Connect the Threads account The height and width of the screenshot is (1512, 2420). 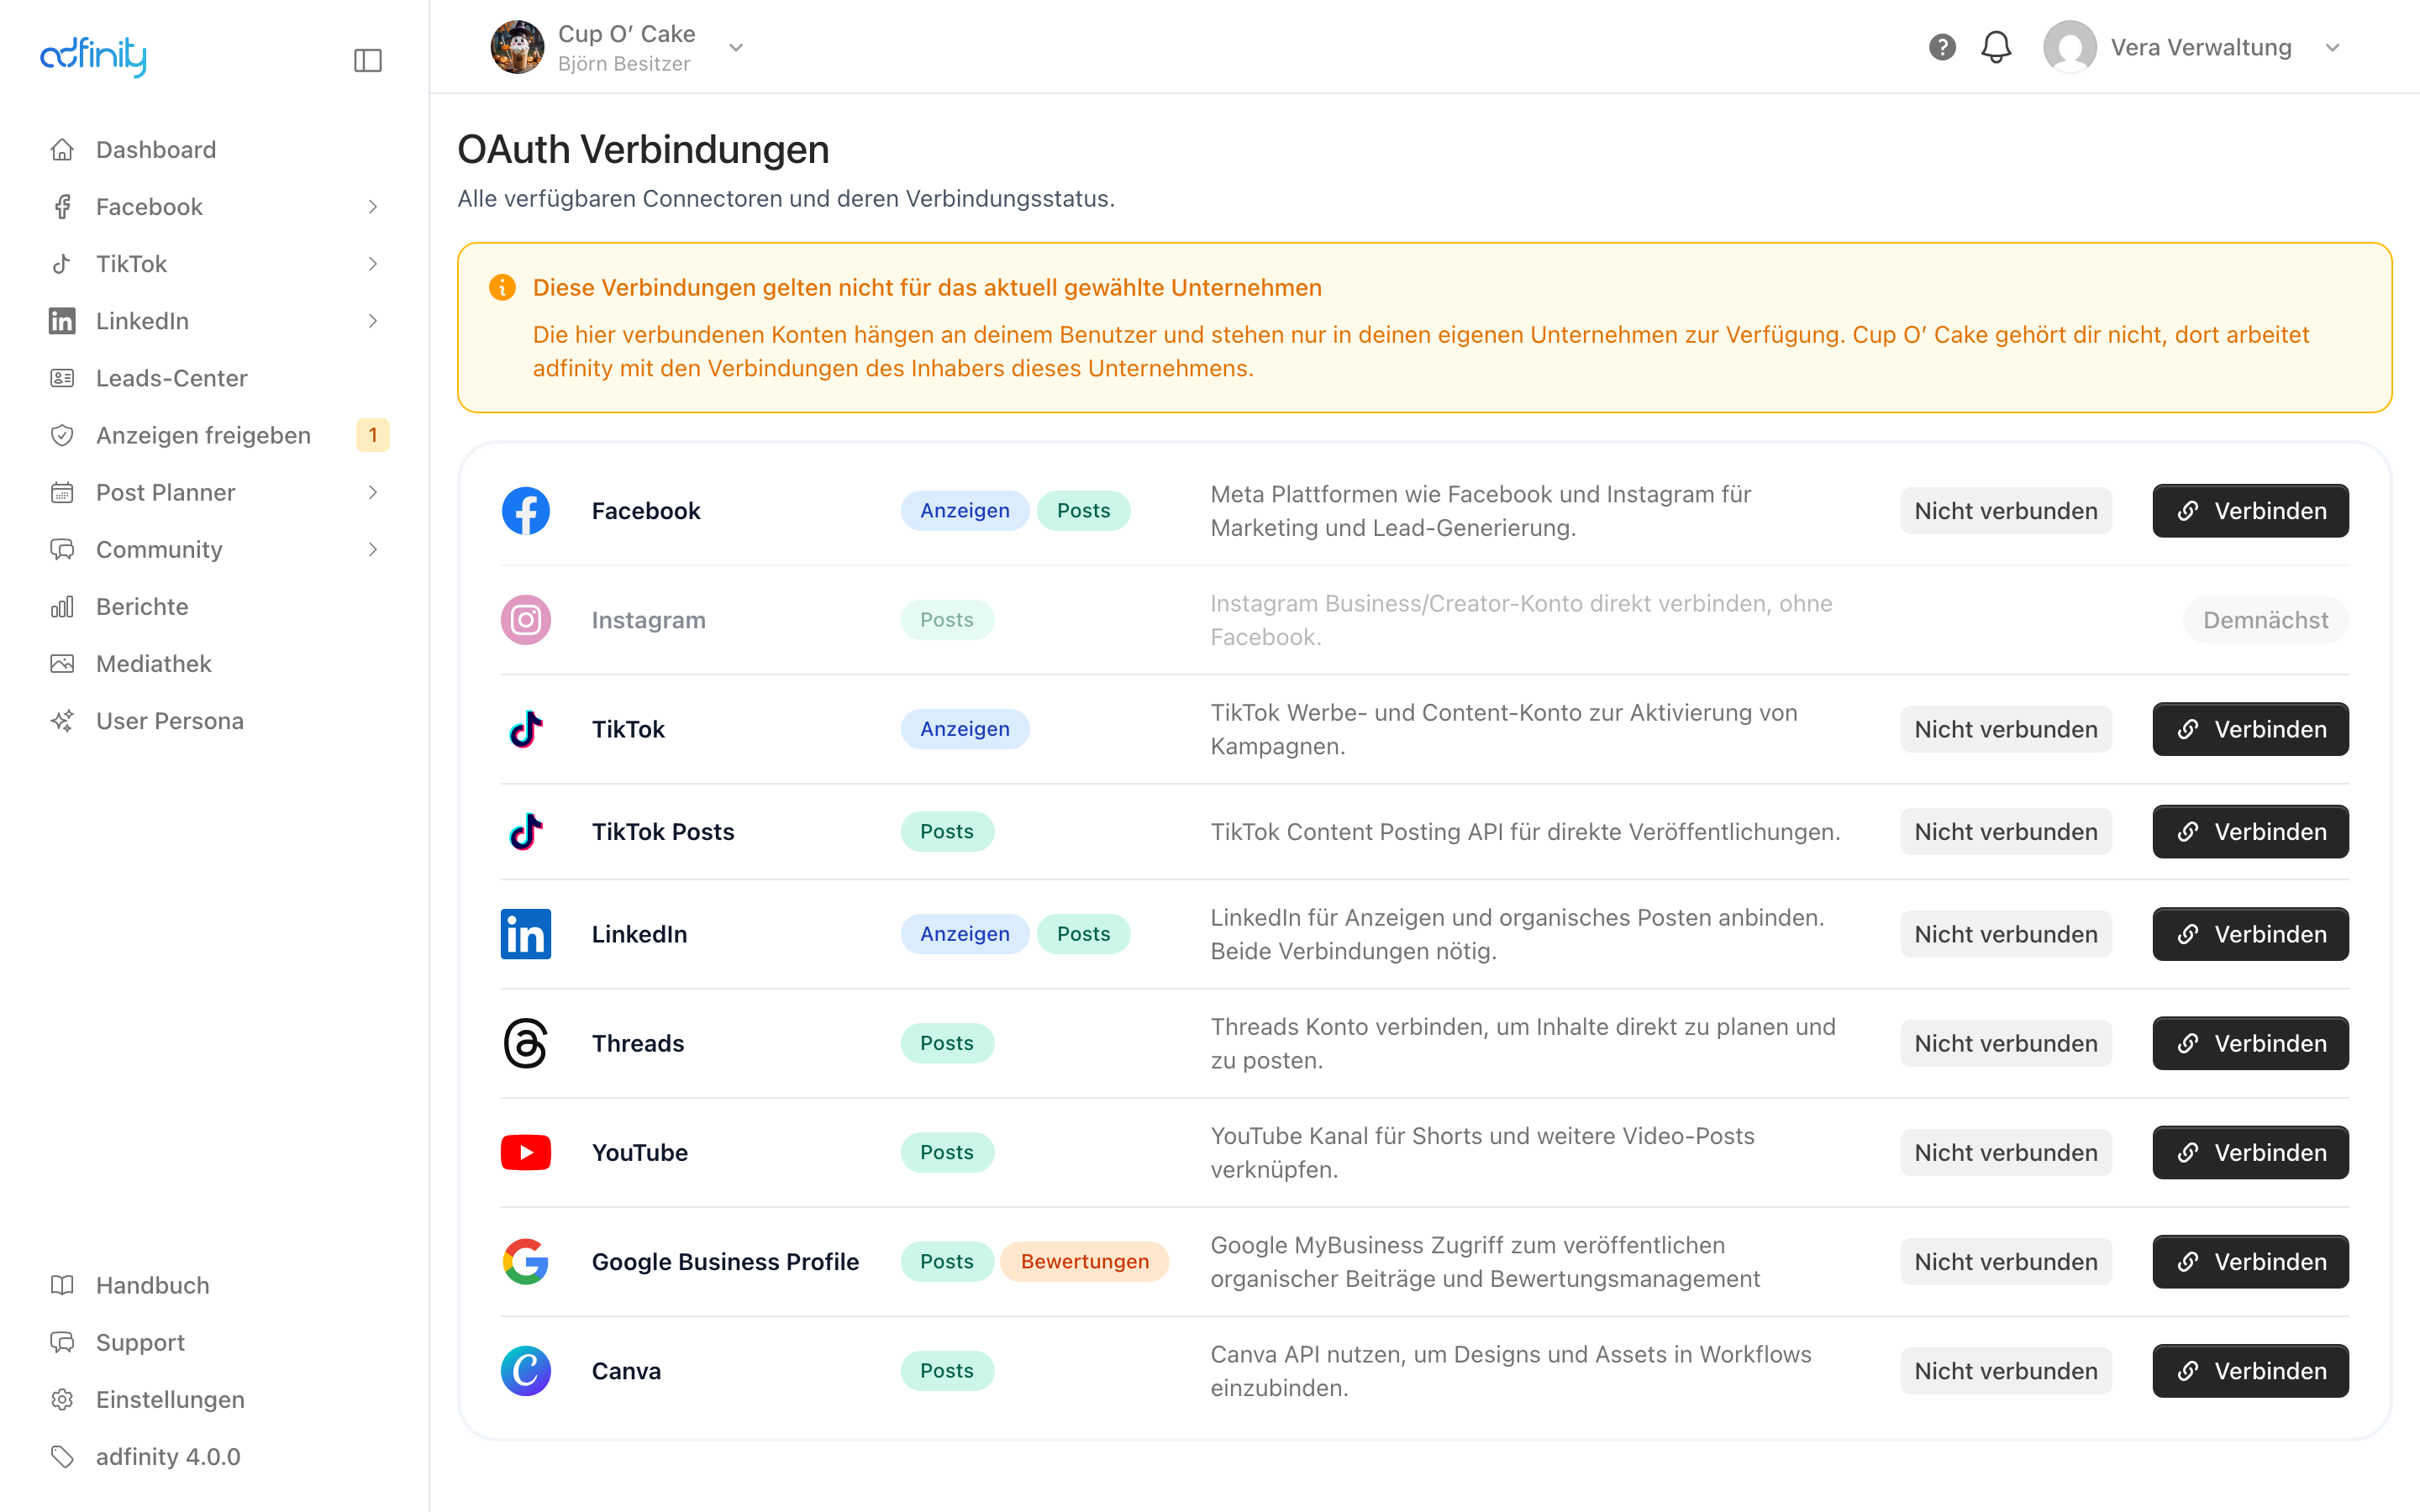(x=2250, y=1043)
